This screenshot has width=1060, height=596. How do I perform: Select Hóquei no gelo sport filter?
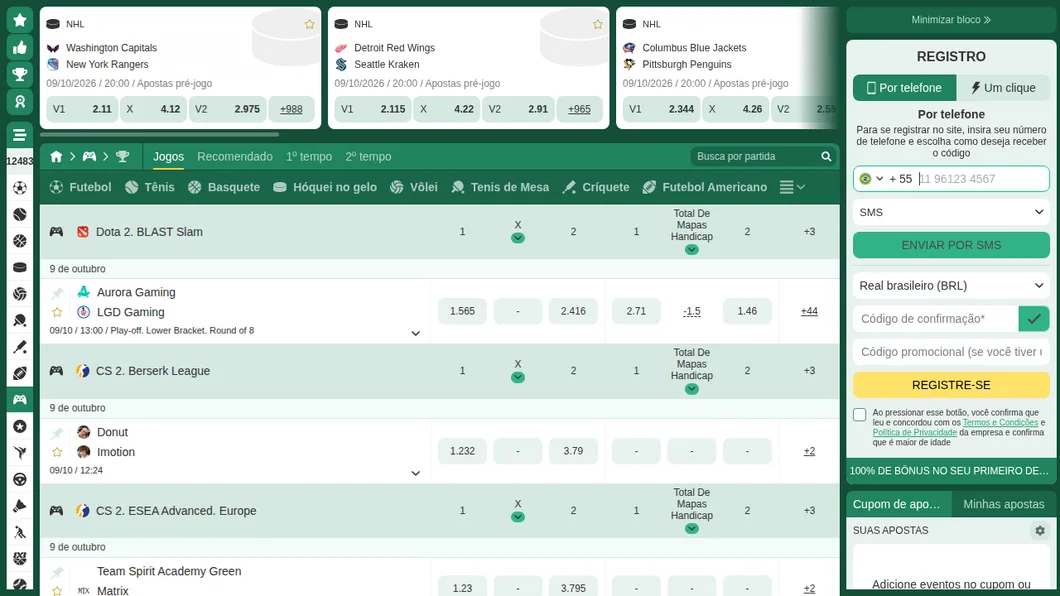pyautogui.click(x=324, y=187)
